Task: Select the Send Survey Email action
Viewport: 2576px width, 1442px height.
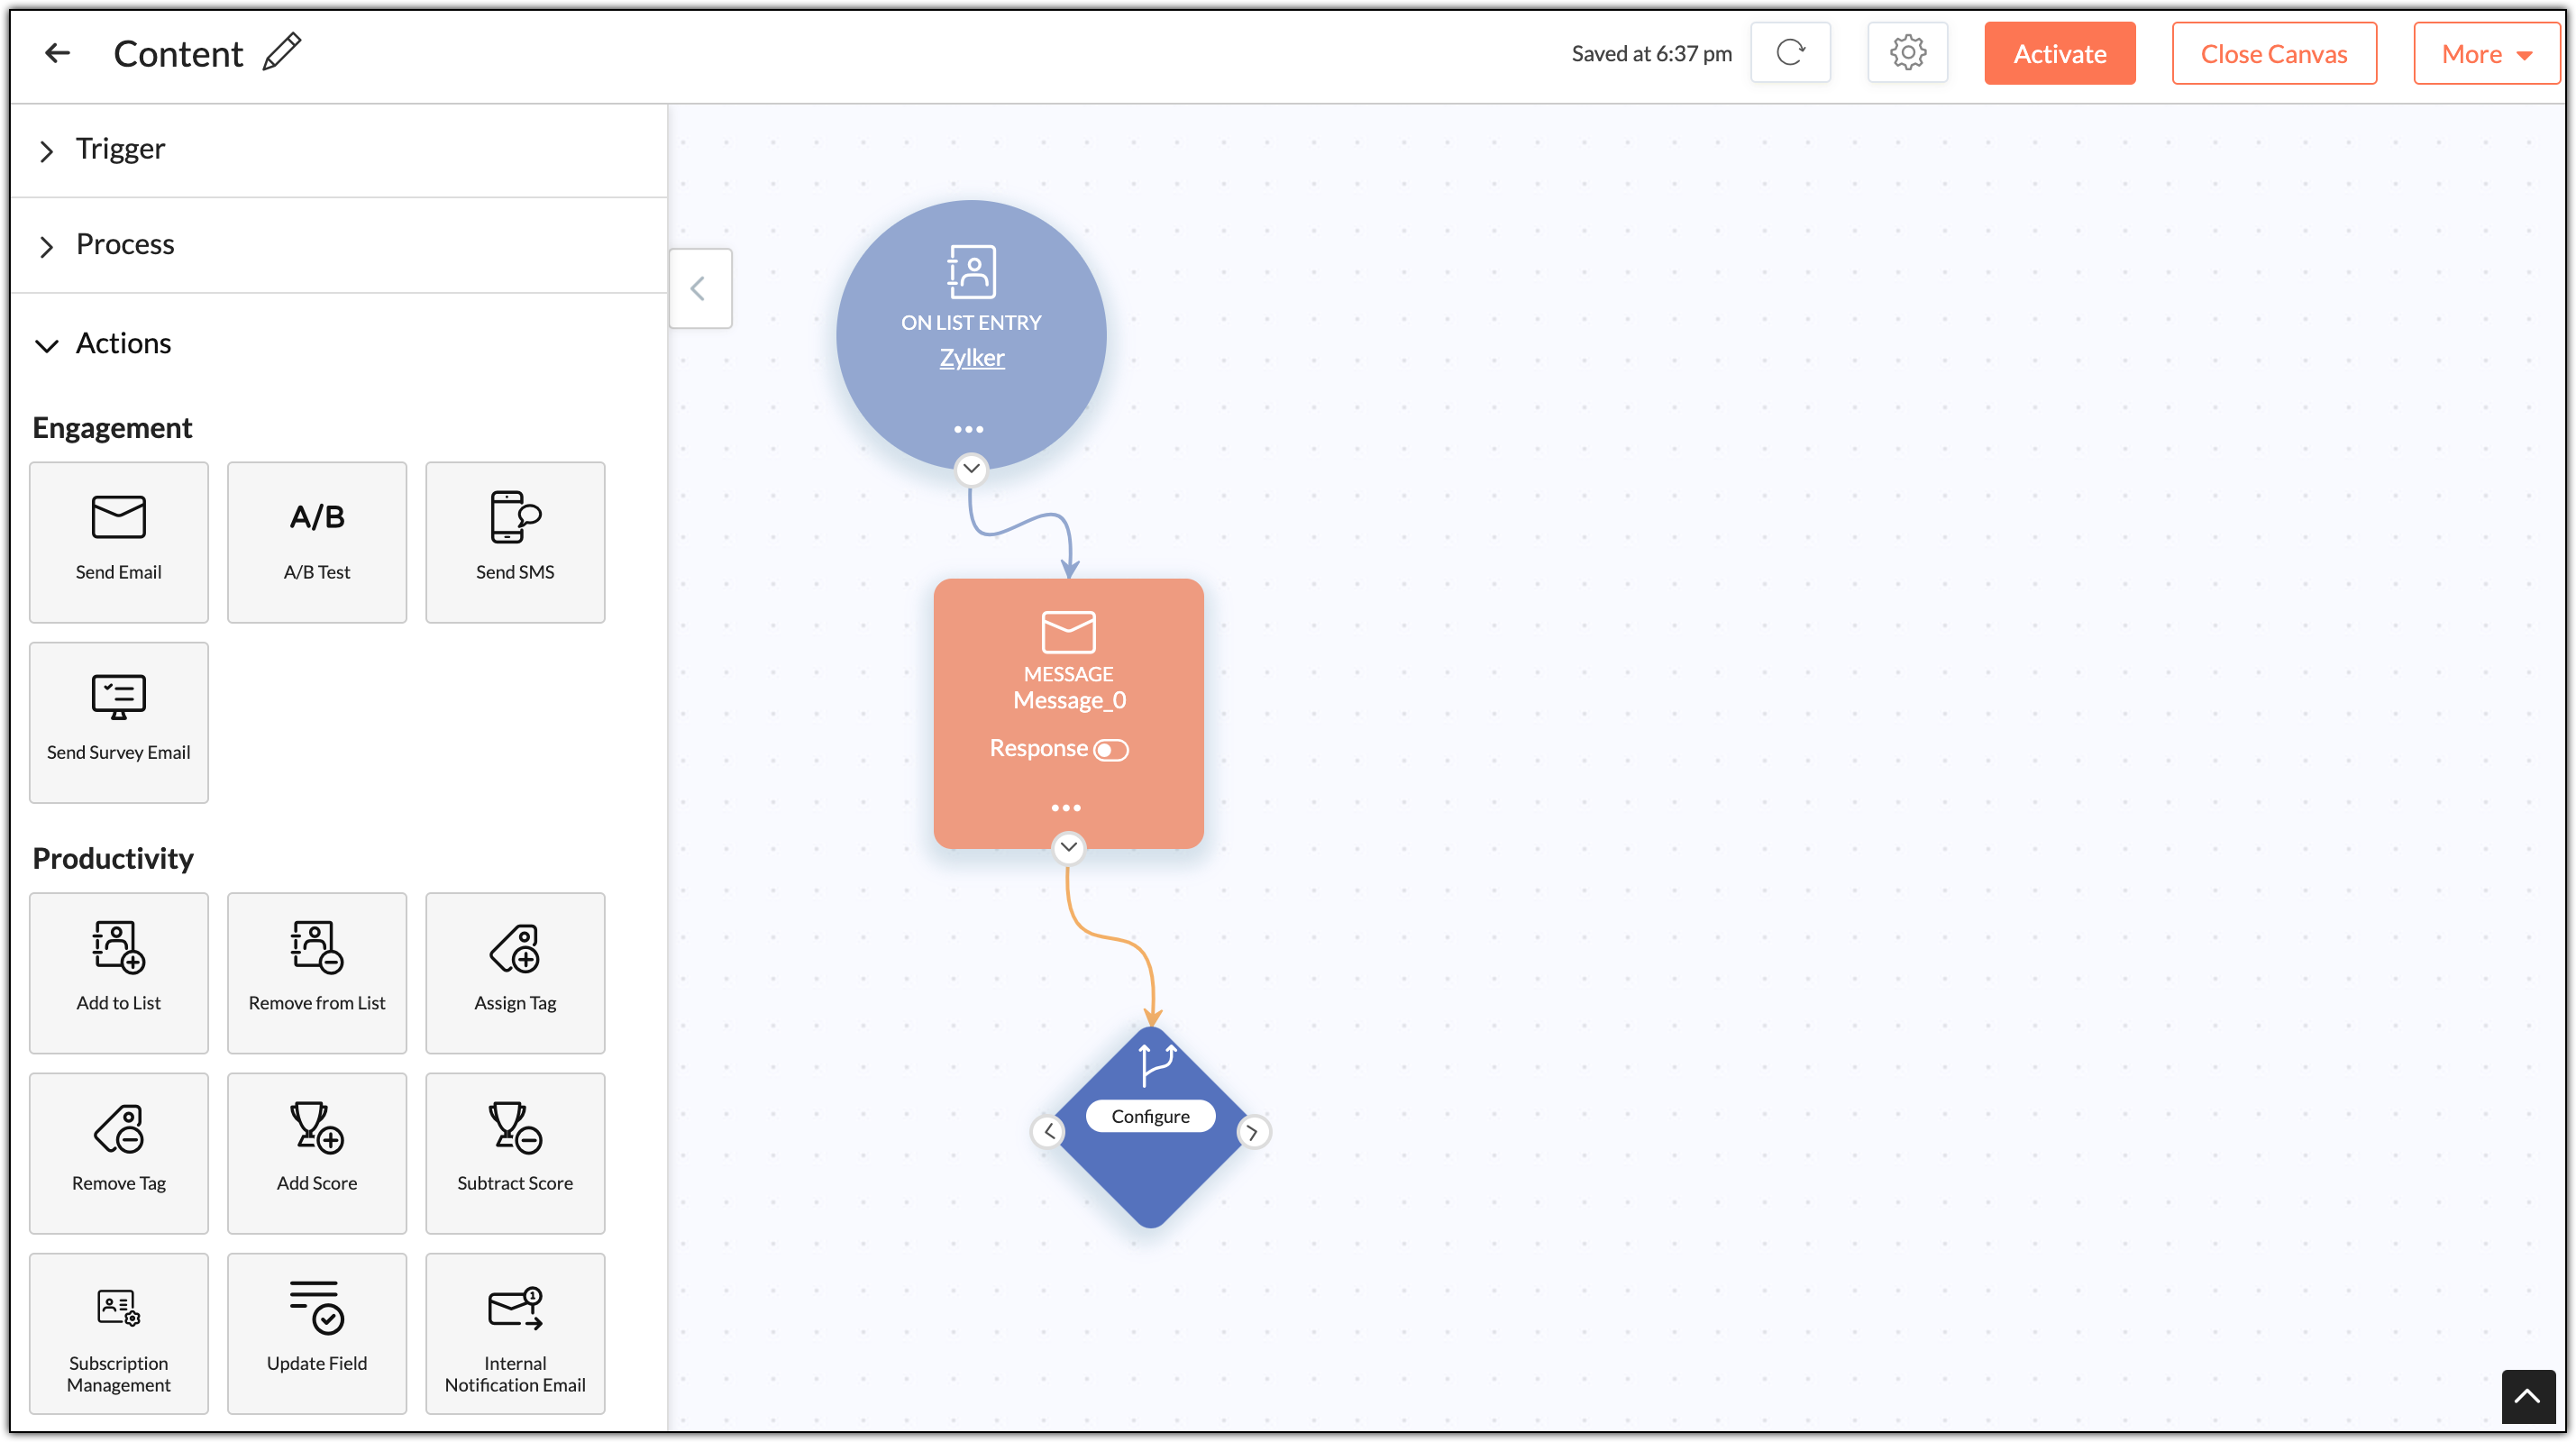Action: 119,722
